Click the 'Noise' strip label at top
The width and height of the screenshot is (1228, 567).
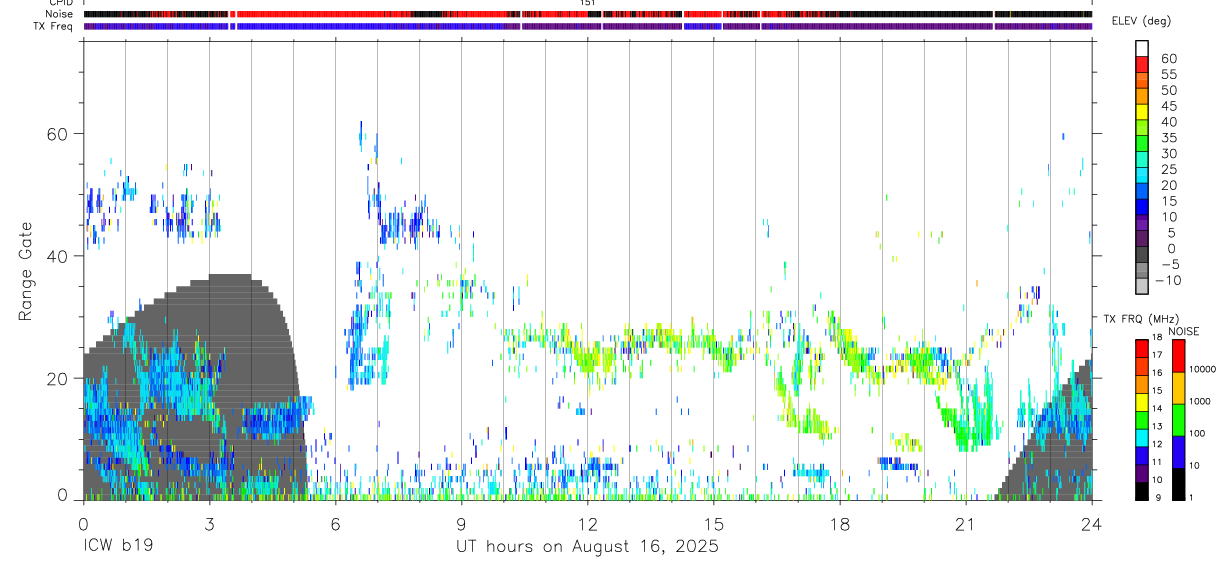click(60, 14)
